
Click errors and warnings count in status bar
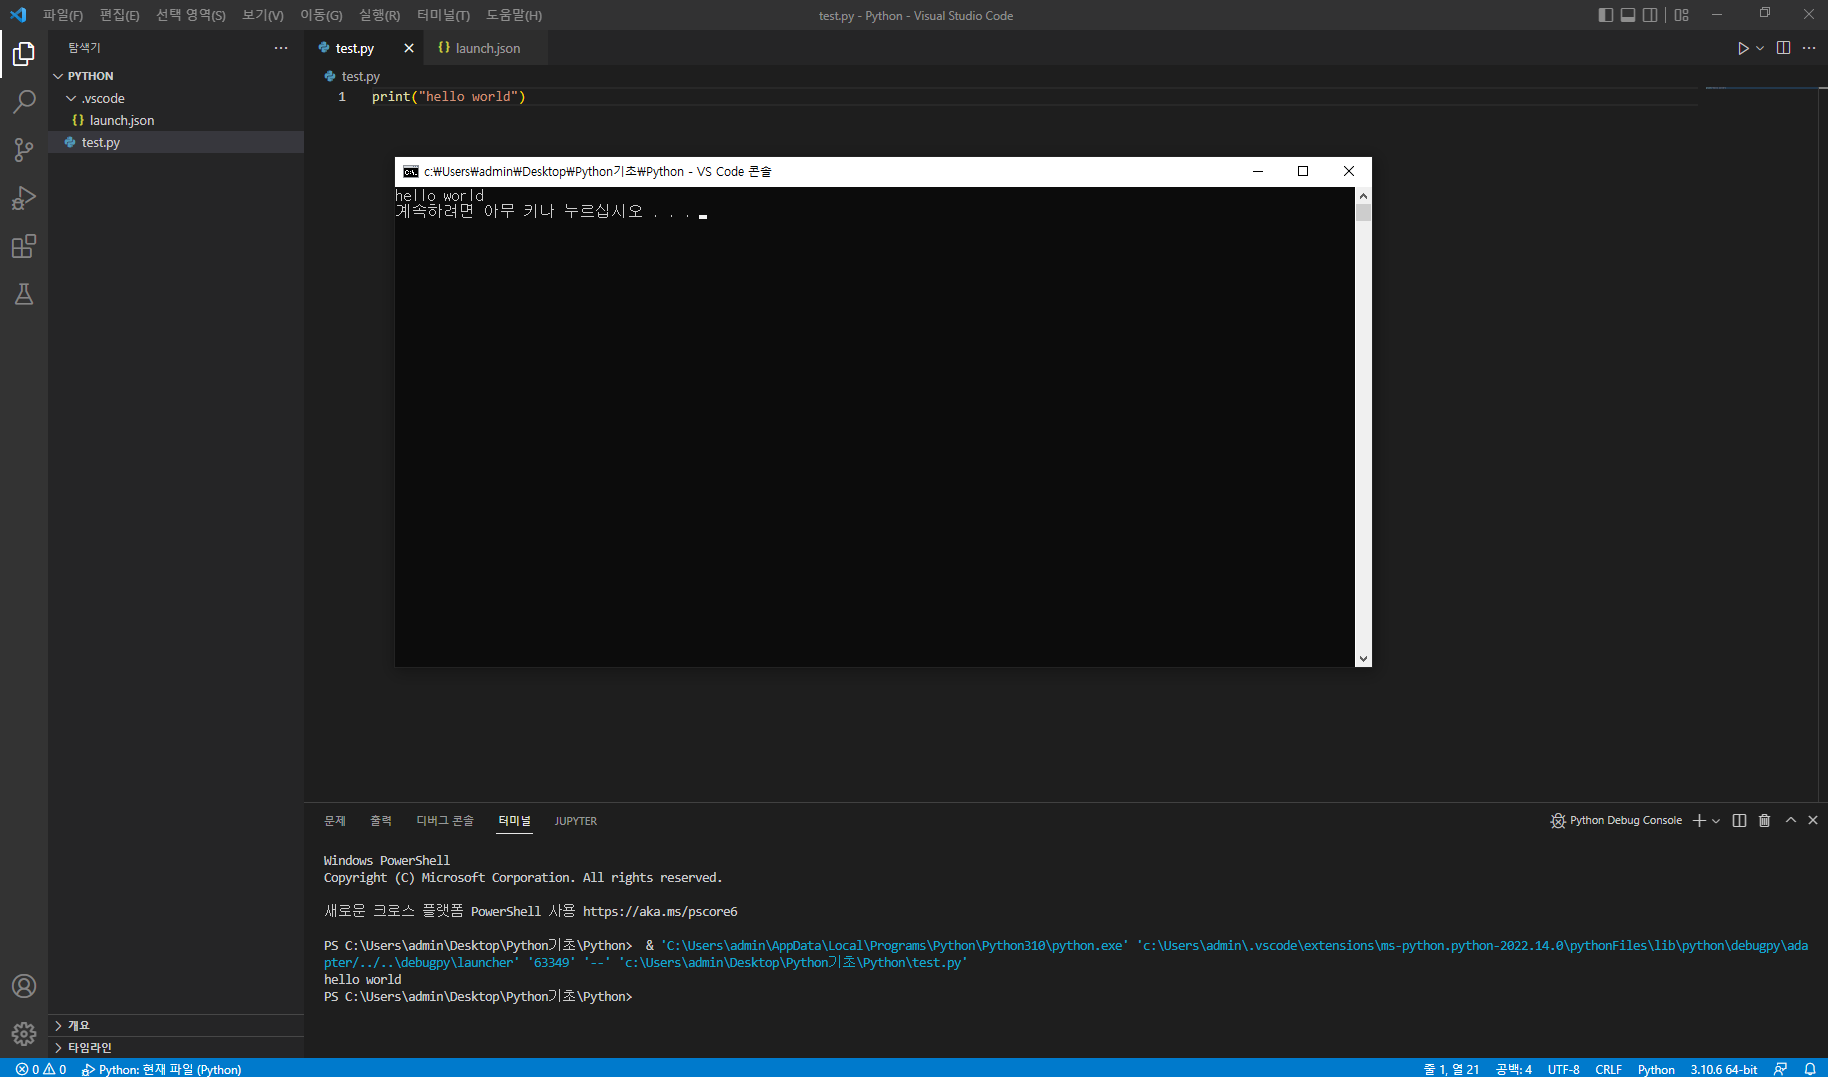(41, 1069)
